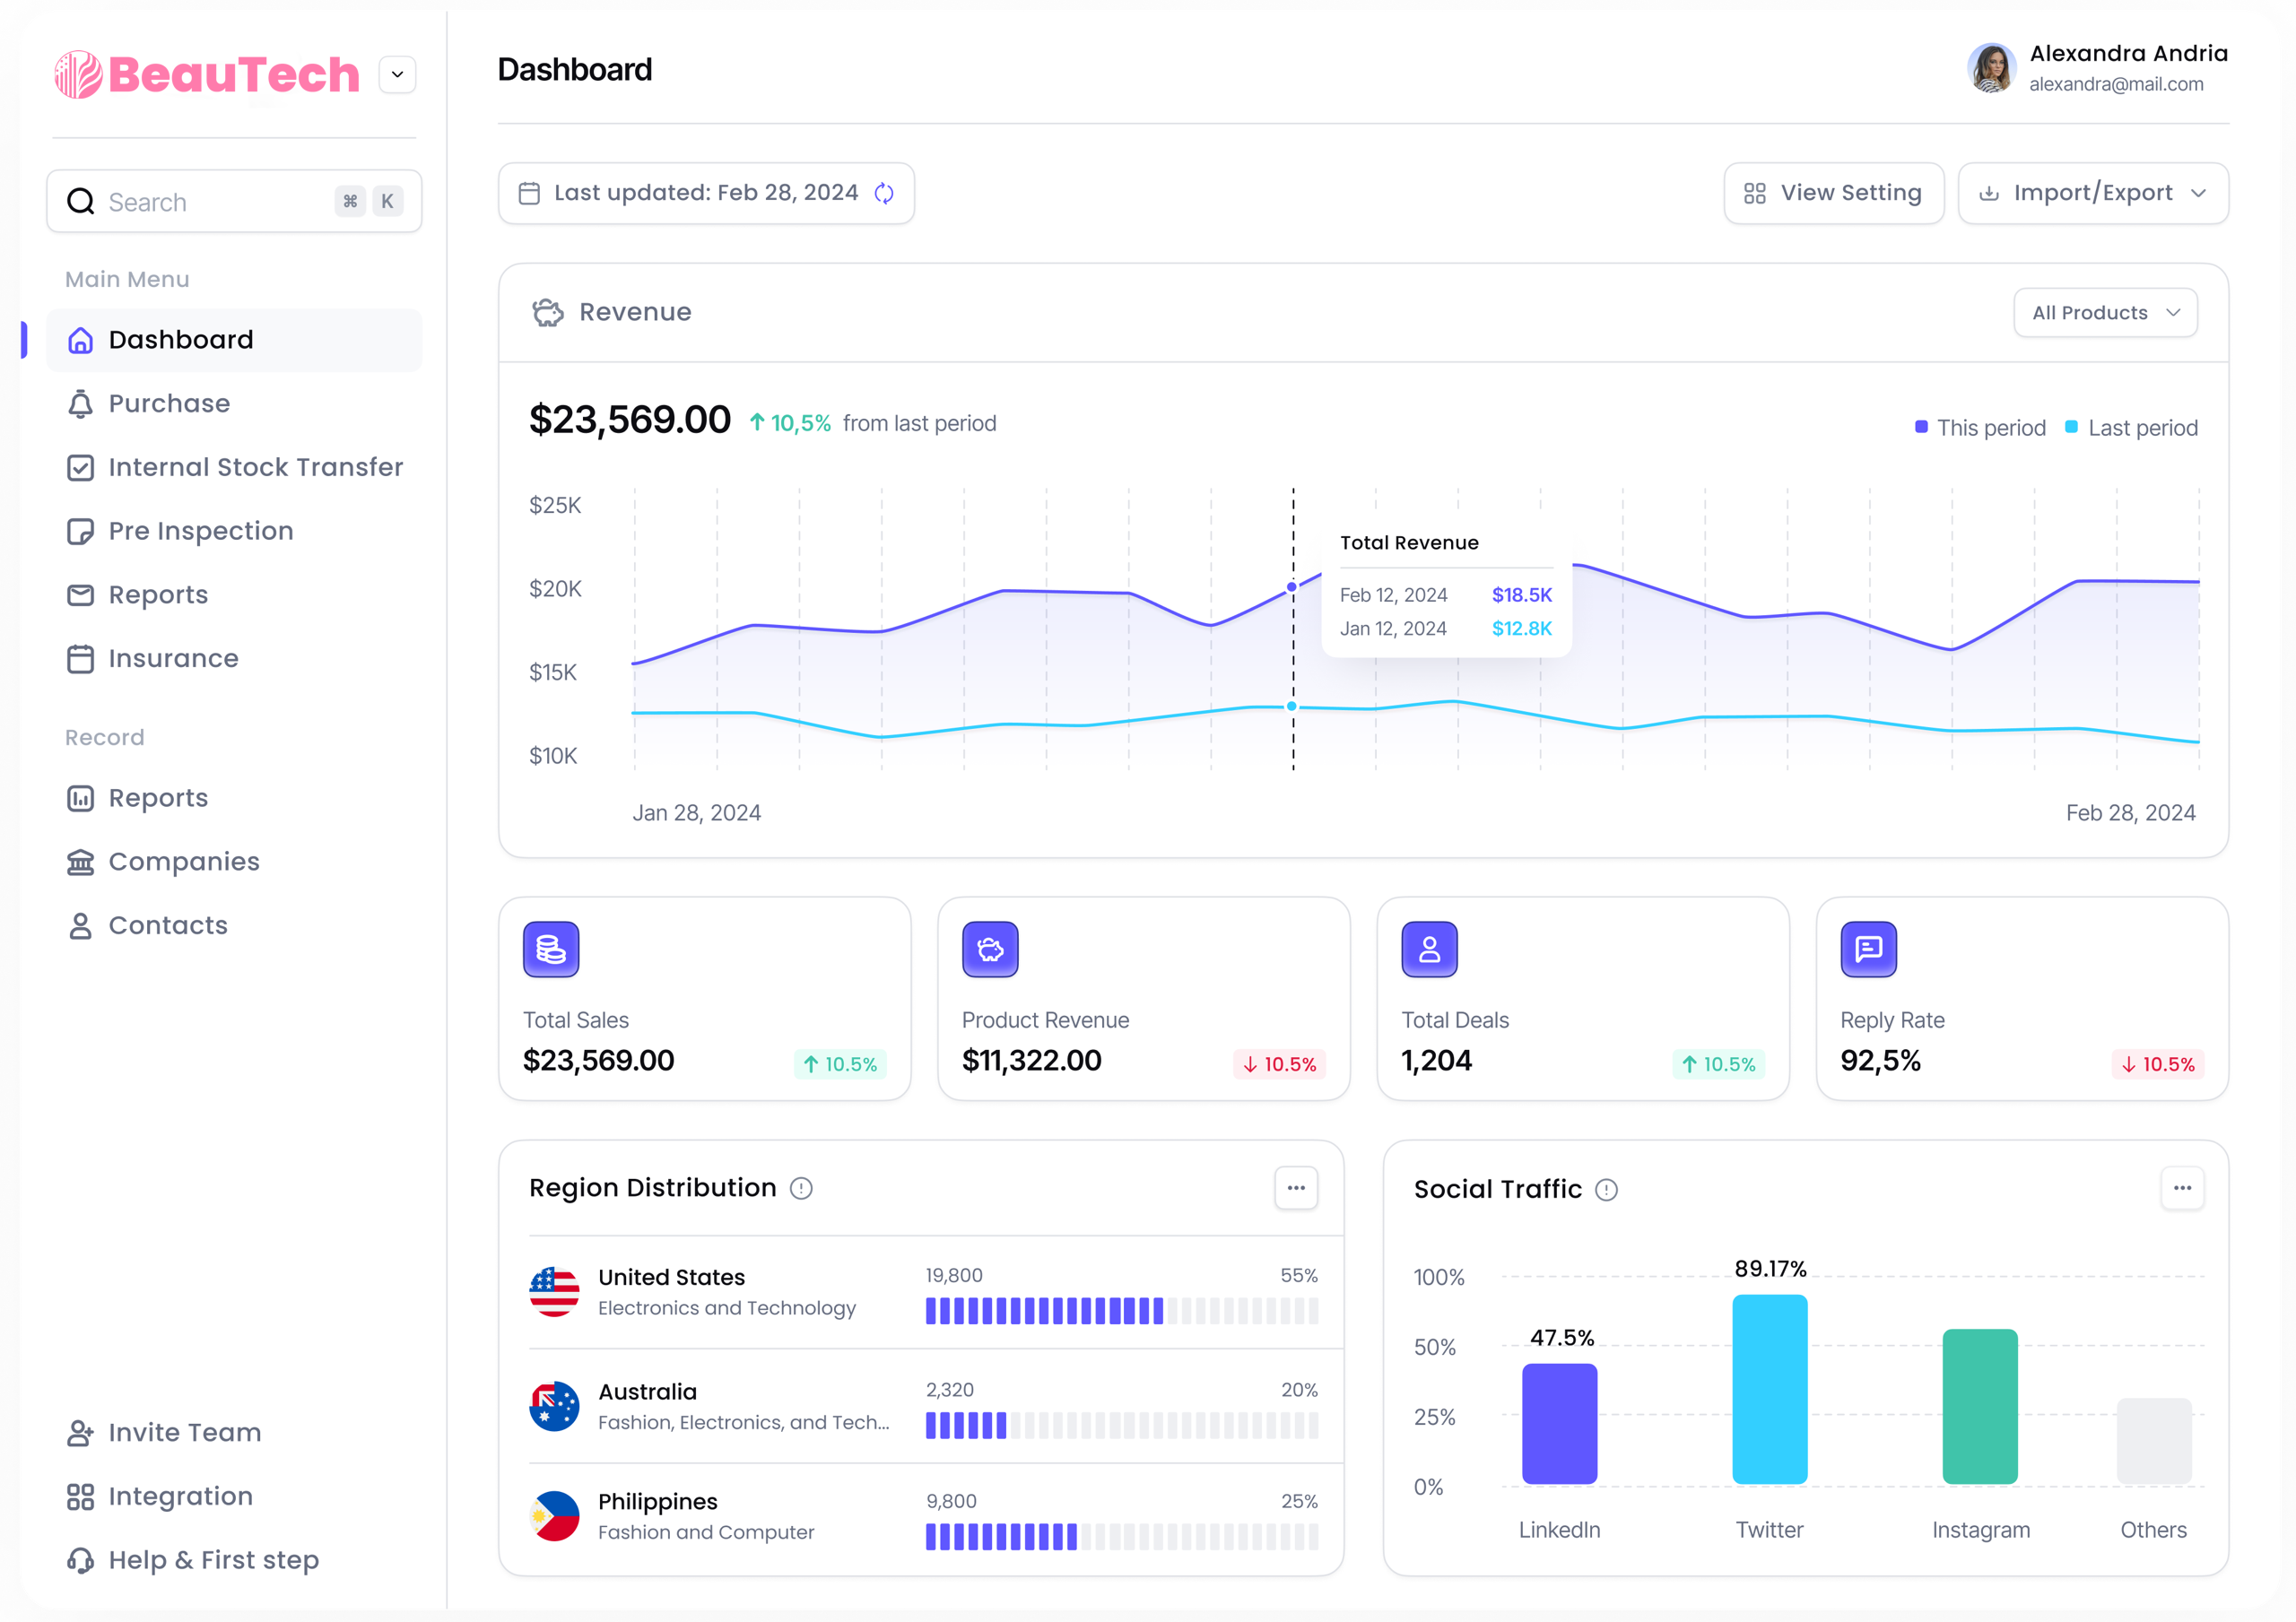Expand the BeauTech workspace switcher chevron
The image size is (2296, 1622).
(x=397, y=75)
